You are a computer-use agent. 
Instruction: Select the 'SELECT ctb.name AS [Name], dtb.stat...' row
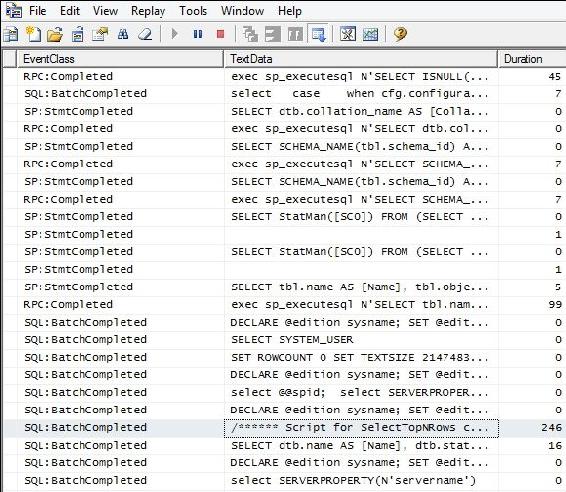pyautogui.click(x=284, y=445)
